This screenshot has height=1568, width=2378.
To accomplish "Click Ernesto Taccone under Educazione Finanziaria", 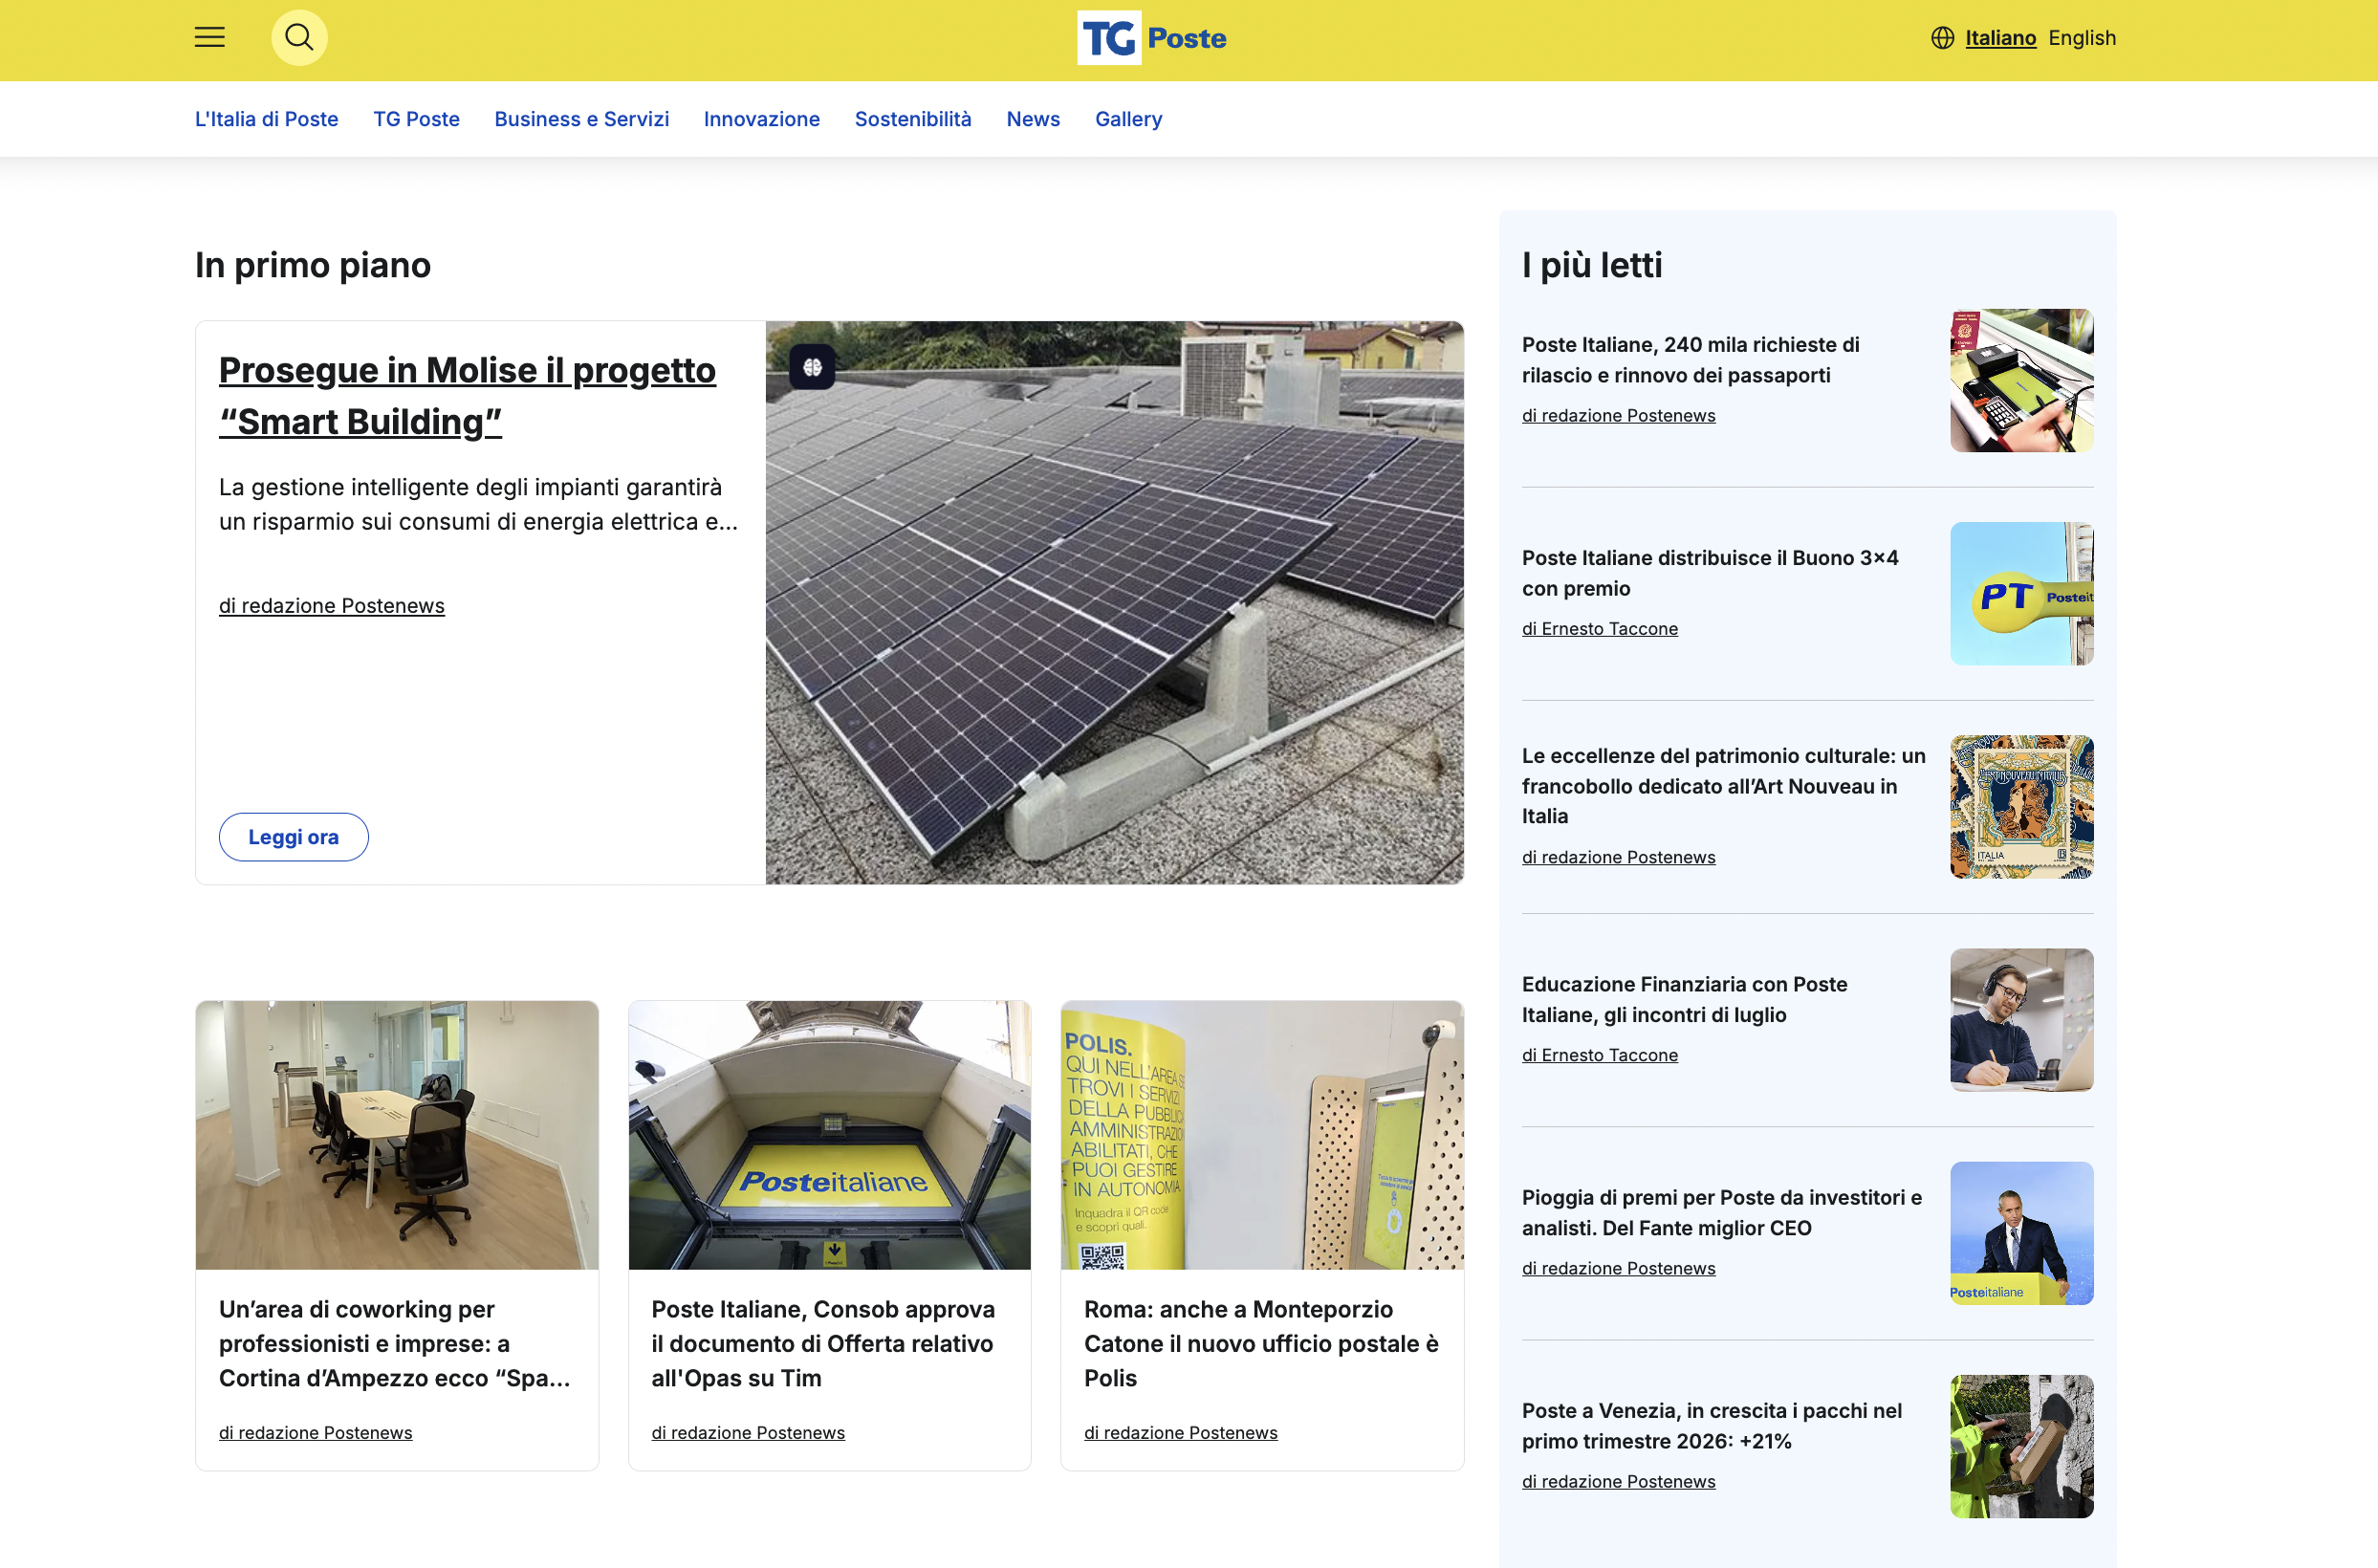I will 1600,1055.
